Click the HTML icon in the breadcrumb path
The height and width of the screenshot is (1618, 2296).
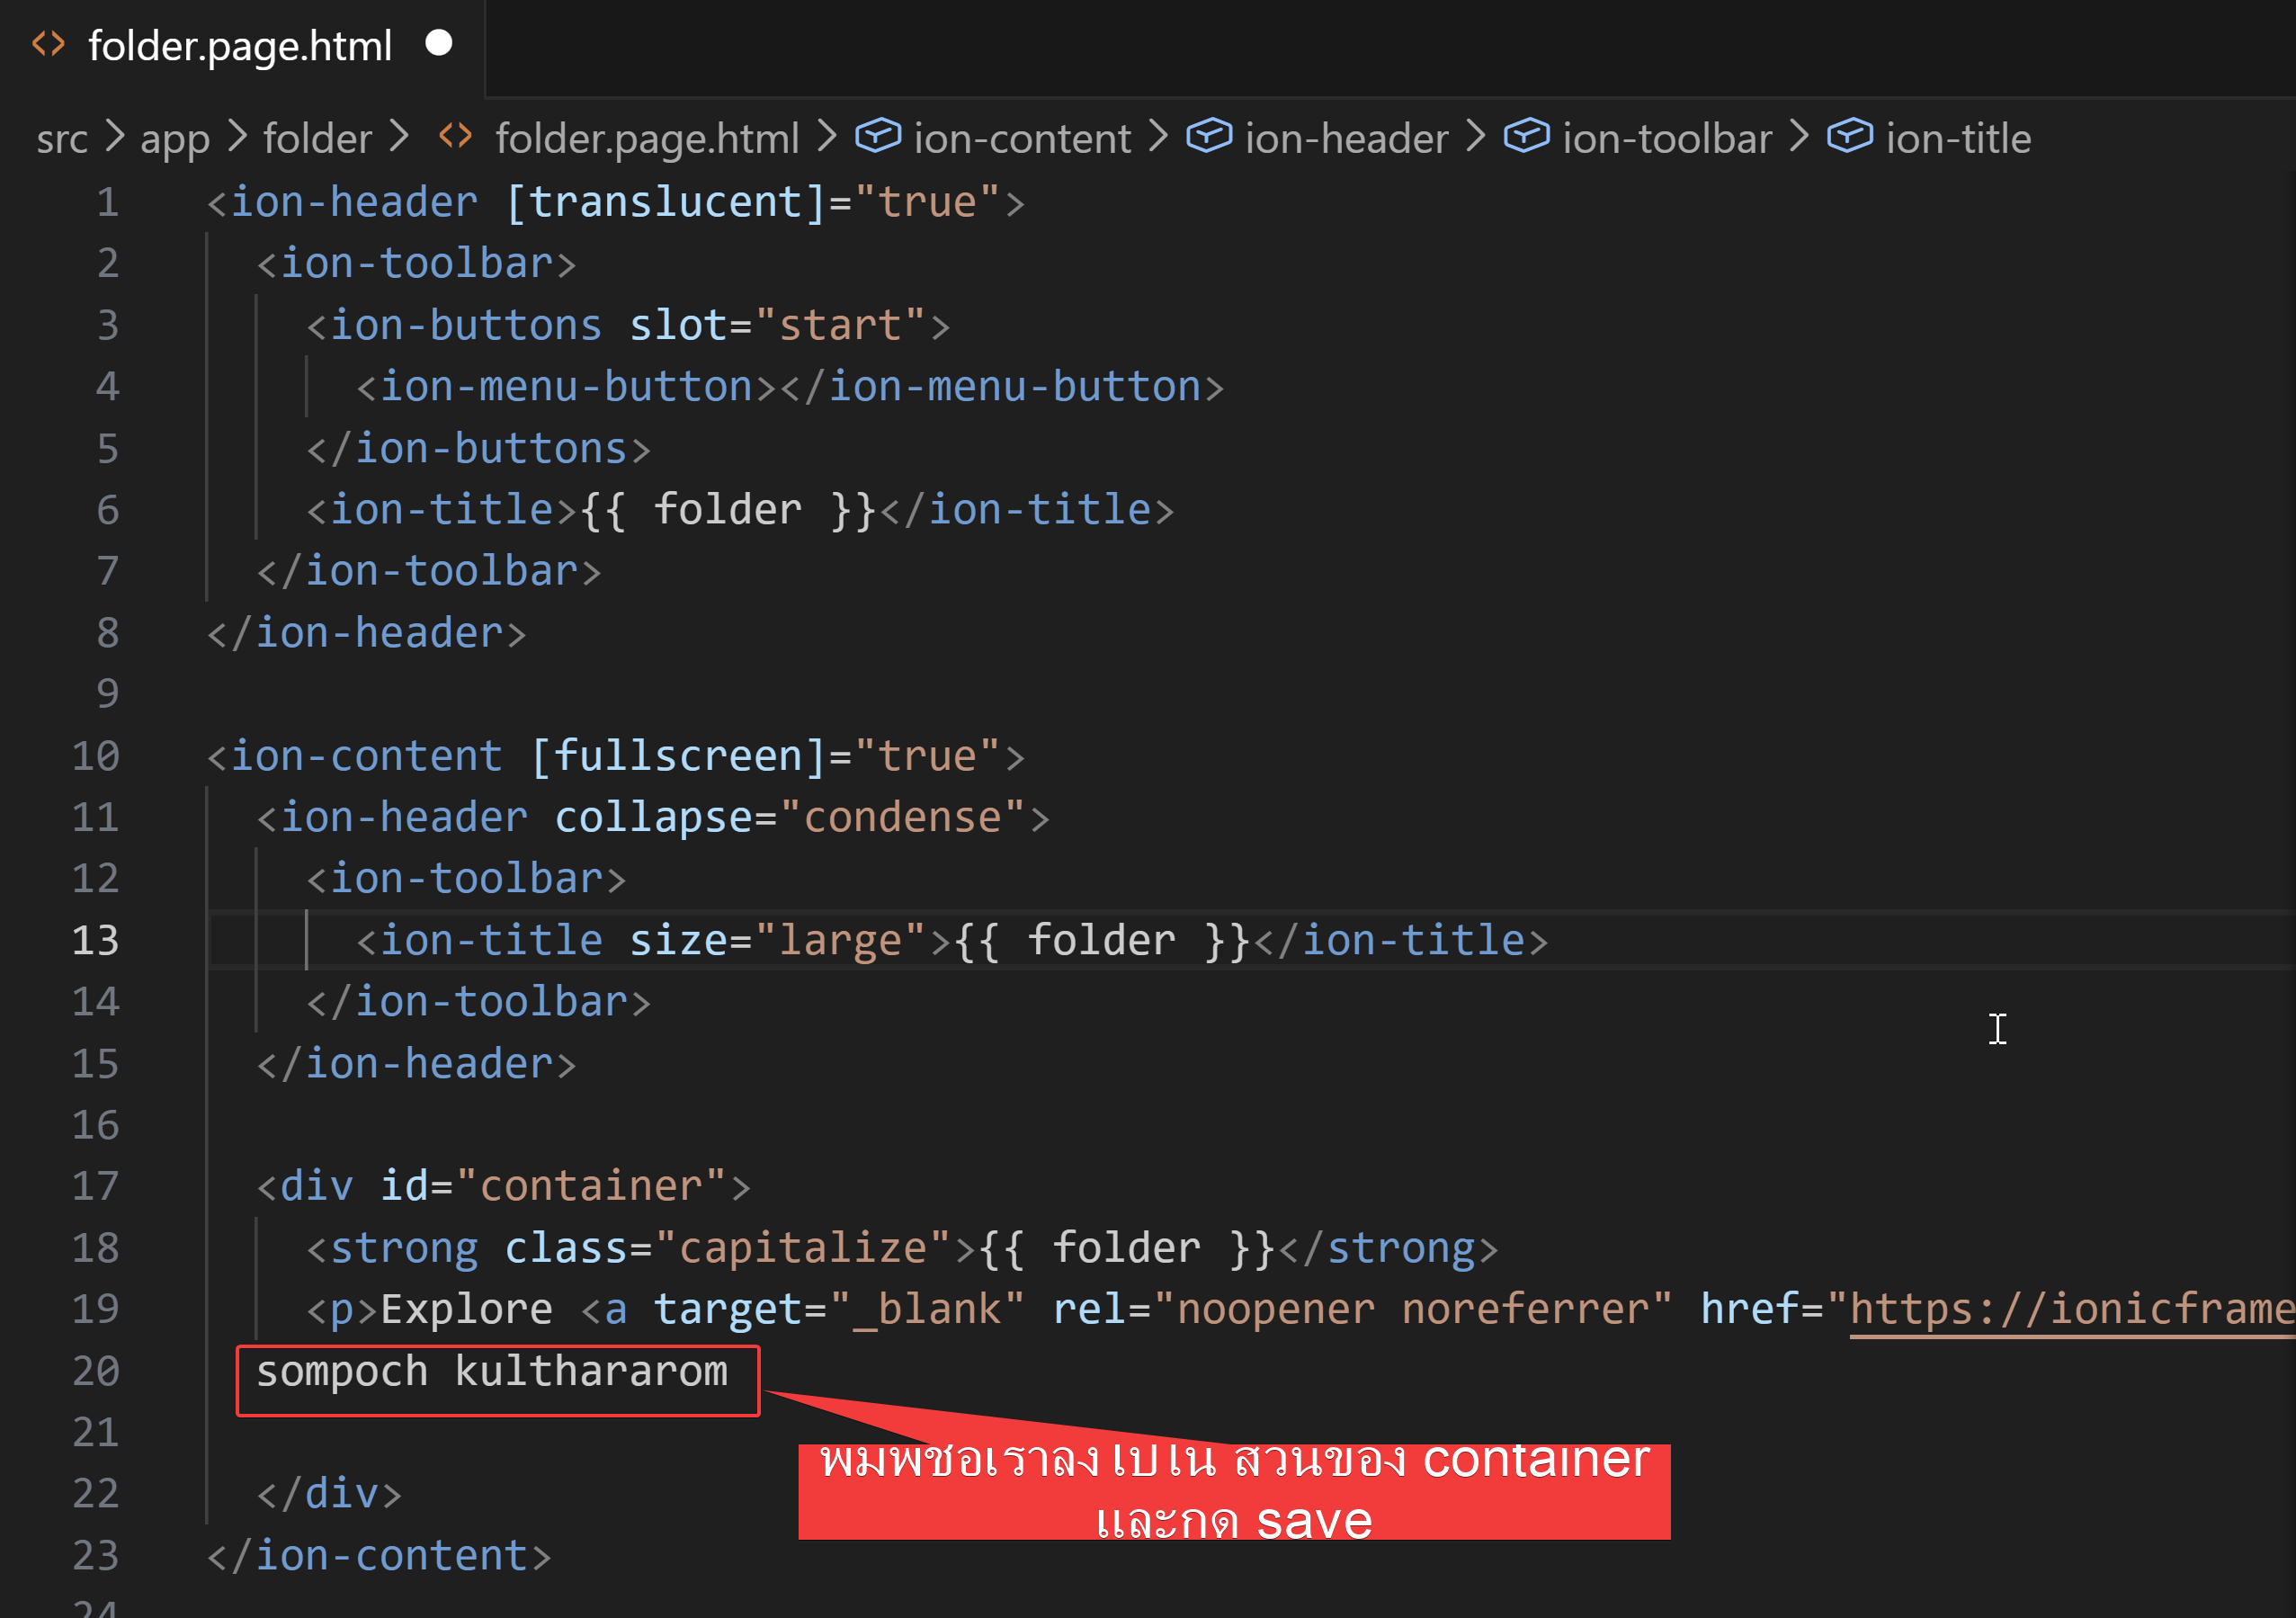click(456, 136)
